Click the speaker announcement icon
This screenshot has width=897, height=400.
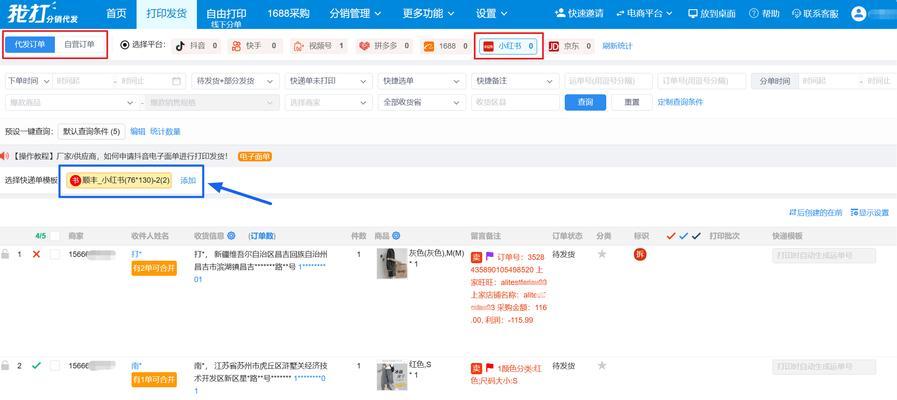5,156
